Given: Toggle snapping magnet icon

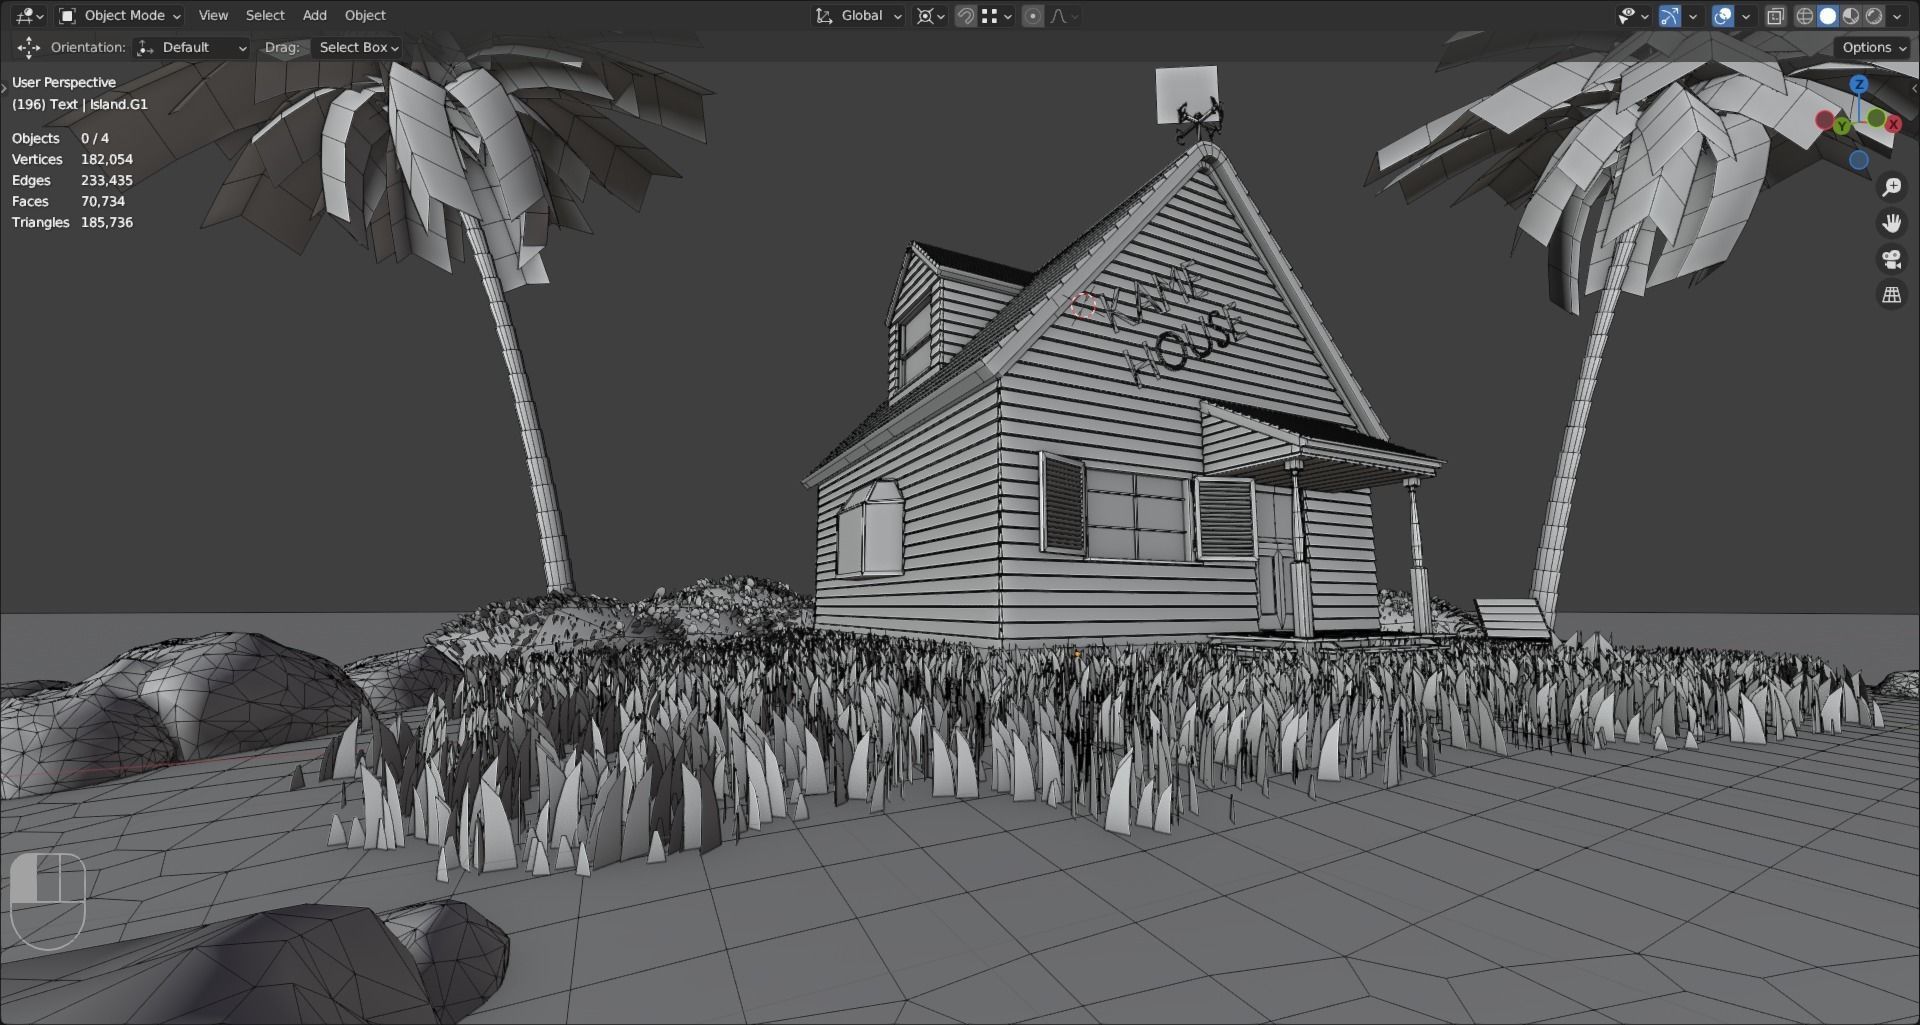Looking at the screenshot, I should (965, 15).
